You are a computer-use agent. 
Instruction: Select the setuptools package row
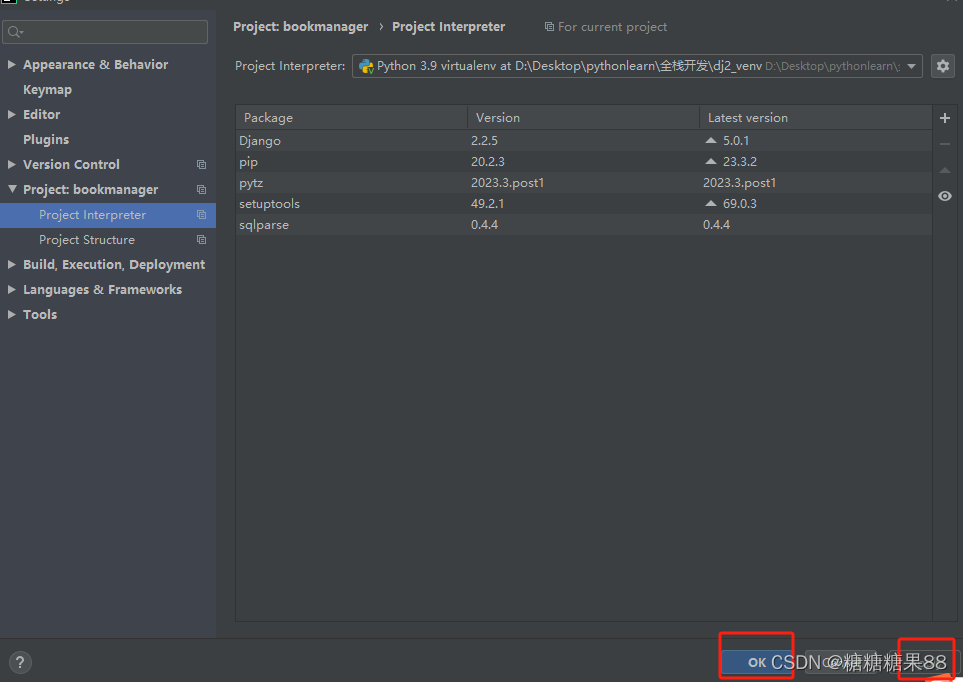pos(583,203)
